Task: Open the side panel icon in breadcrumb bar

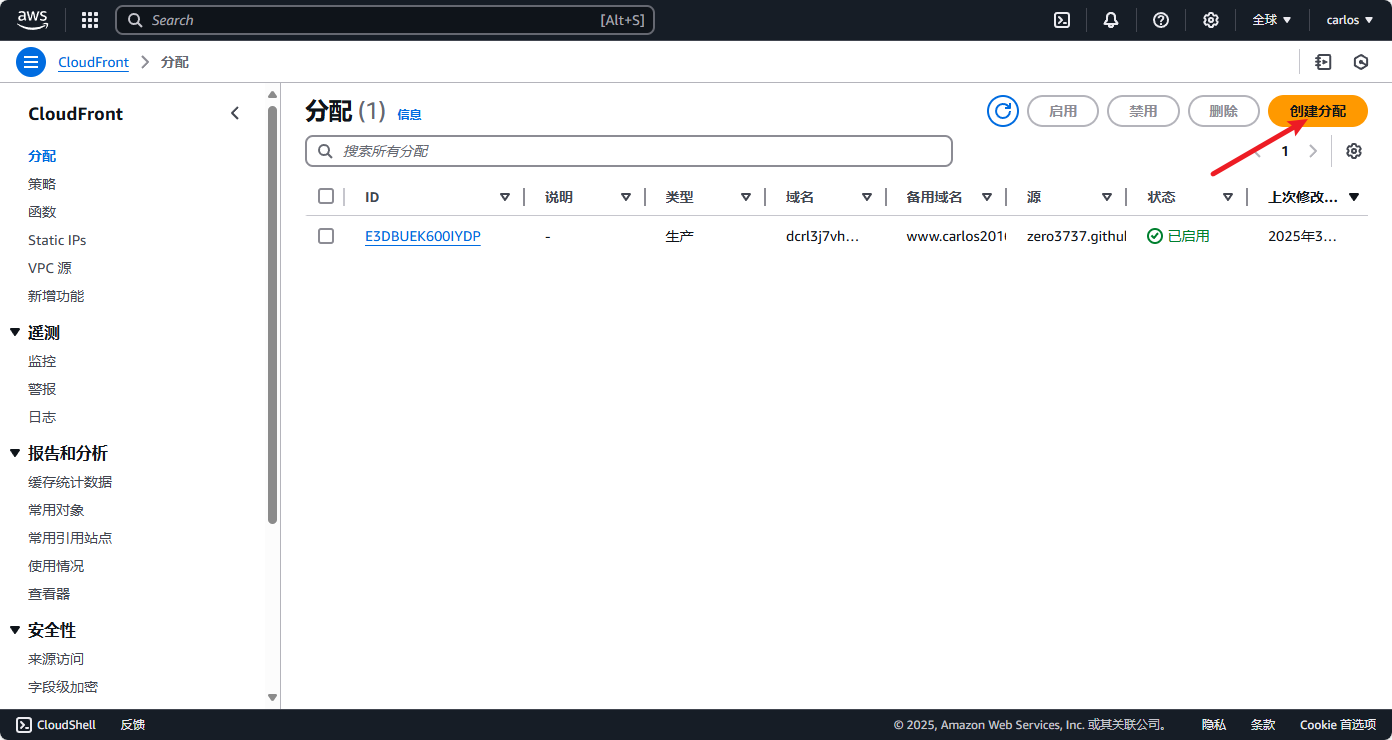Action: [x=1324, y=62]
